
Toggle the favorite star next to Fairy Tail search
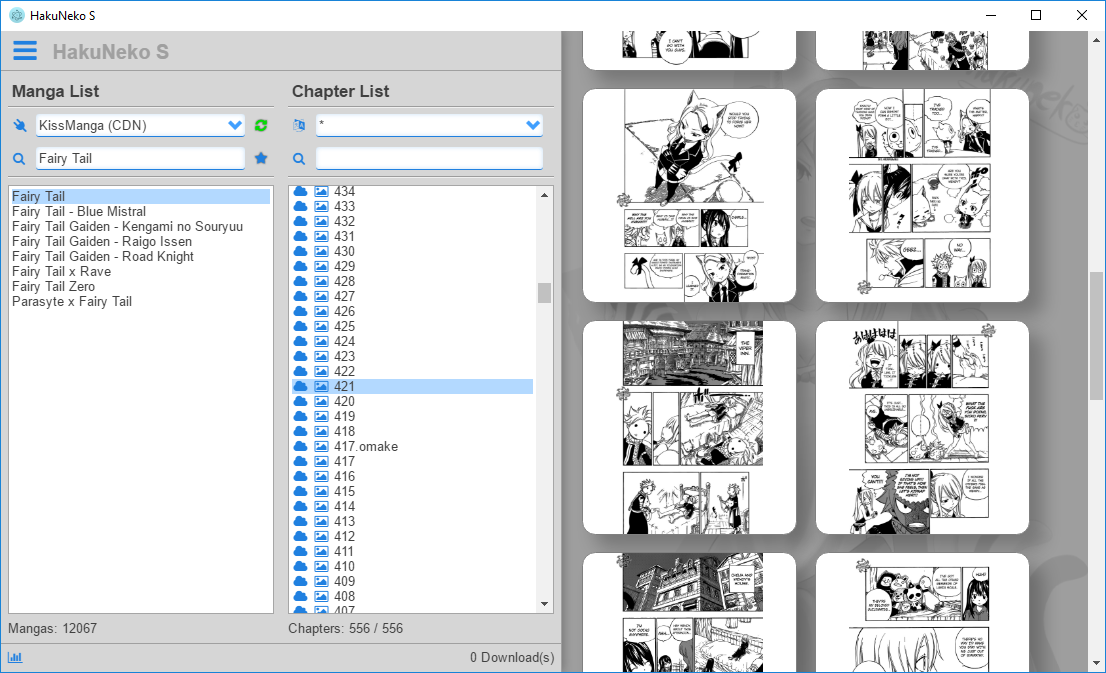tap(261, 158)
